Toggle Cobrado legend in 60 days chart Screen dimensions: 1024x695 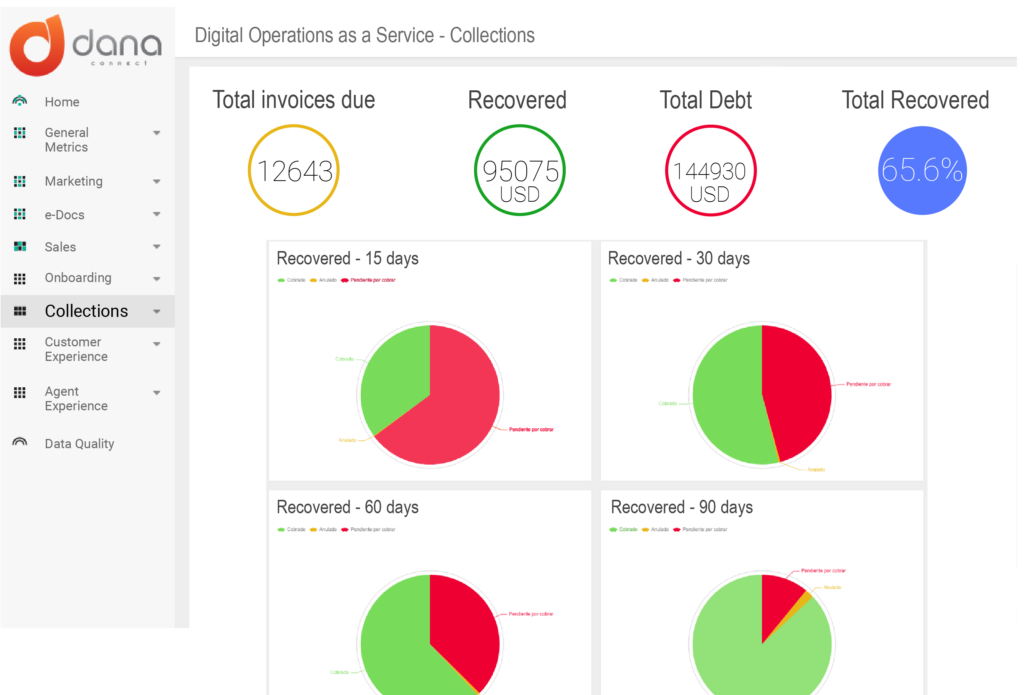coord(291,530)
